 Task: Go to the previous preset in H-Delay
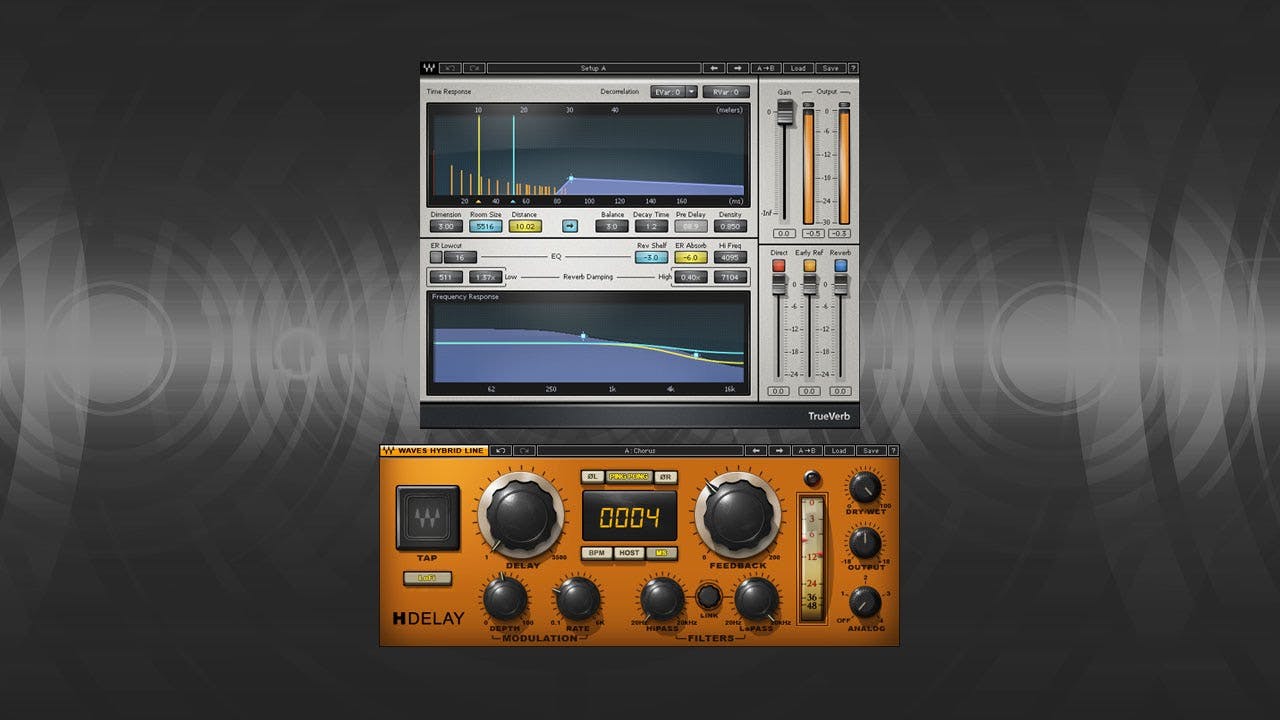(757, 450)
